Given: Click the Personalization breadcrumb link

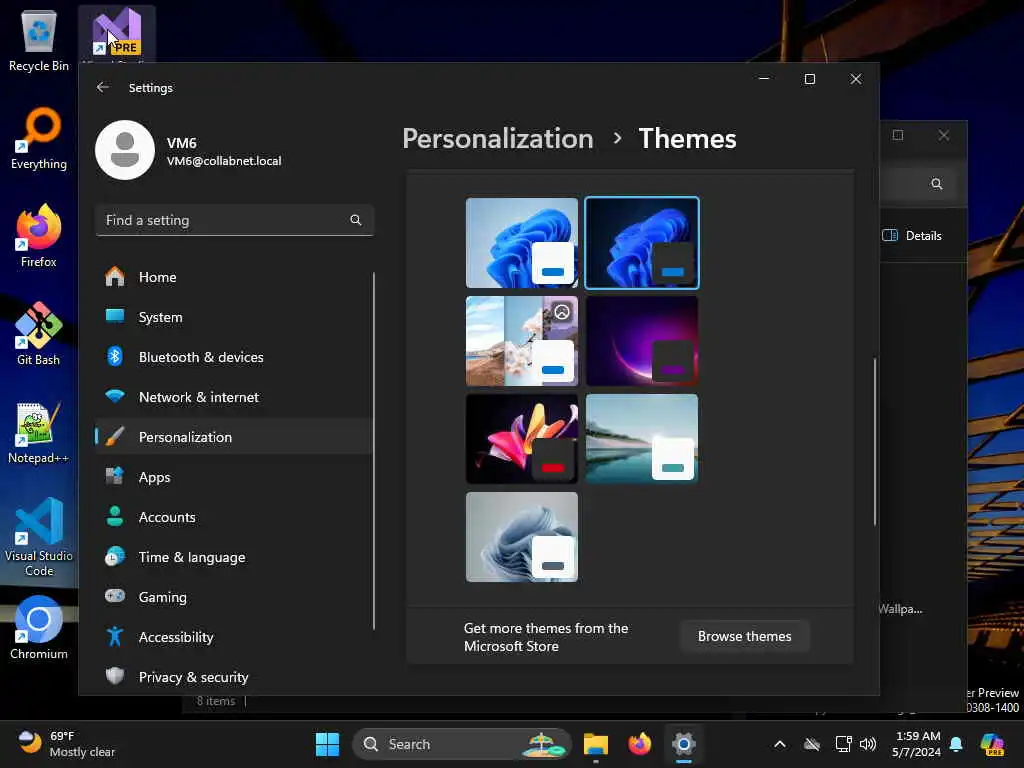Looking at the screenshot, I should pyautogui.click(x=498, y=138).
